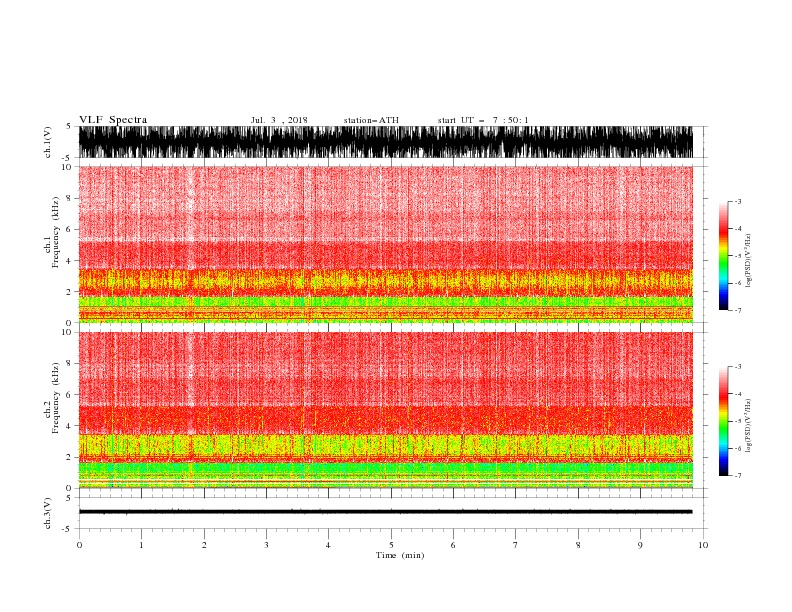Click the "4" kHz tick on ch.1 spectrogram
The width and height of the screenshot is (792, 612).
point(70,261)
